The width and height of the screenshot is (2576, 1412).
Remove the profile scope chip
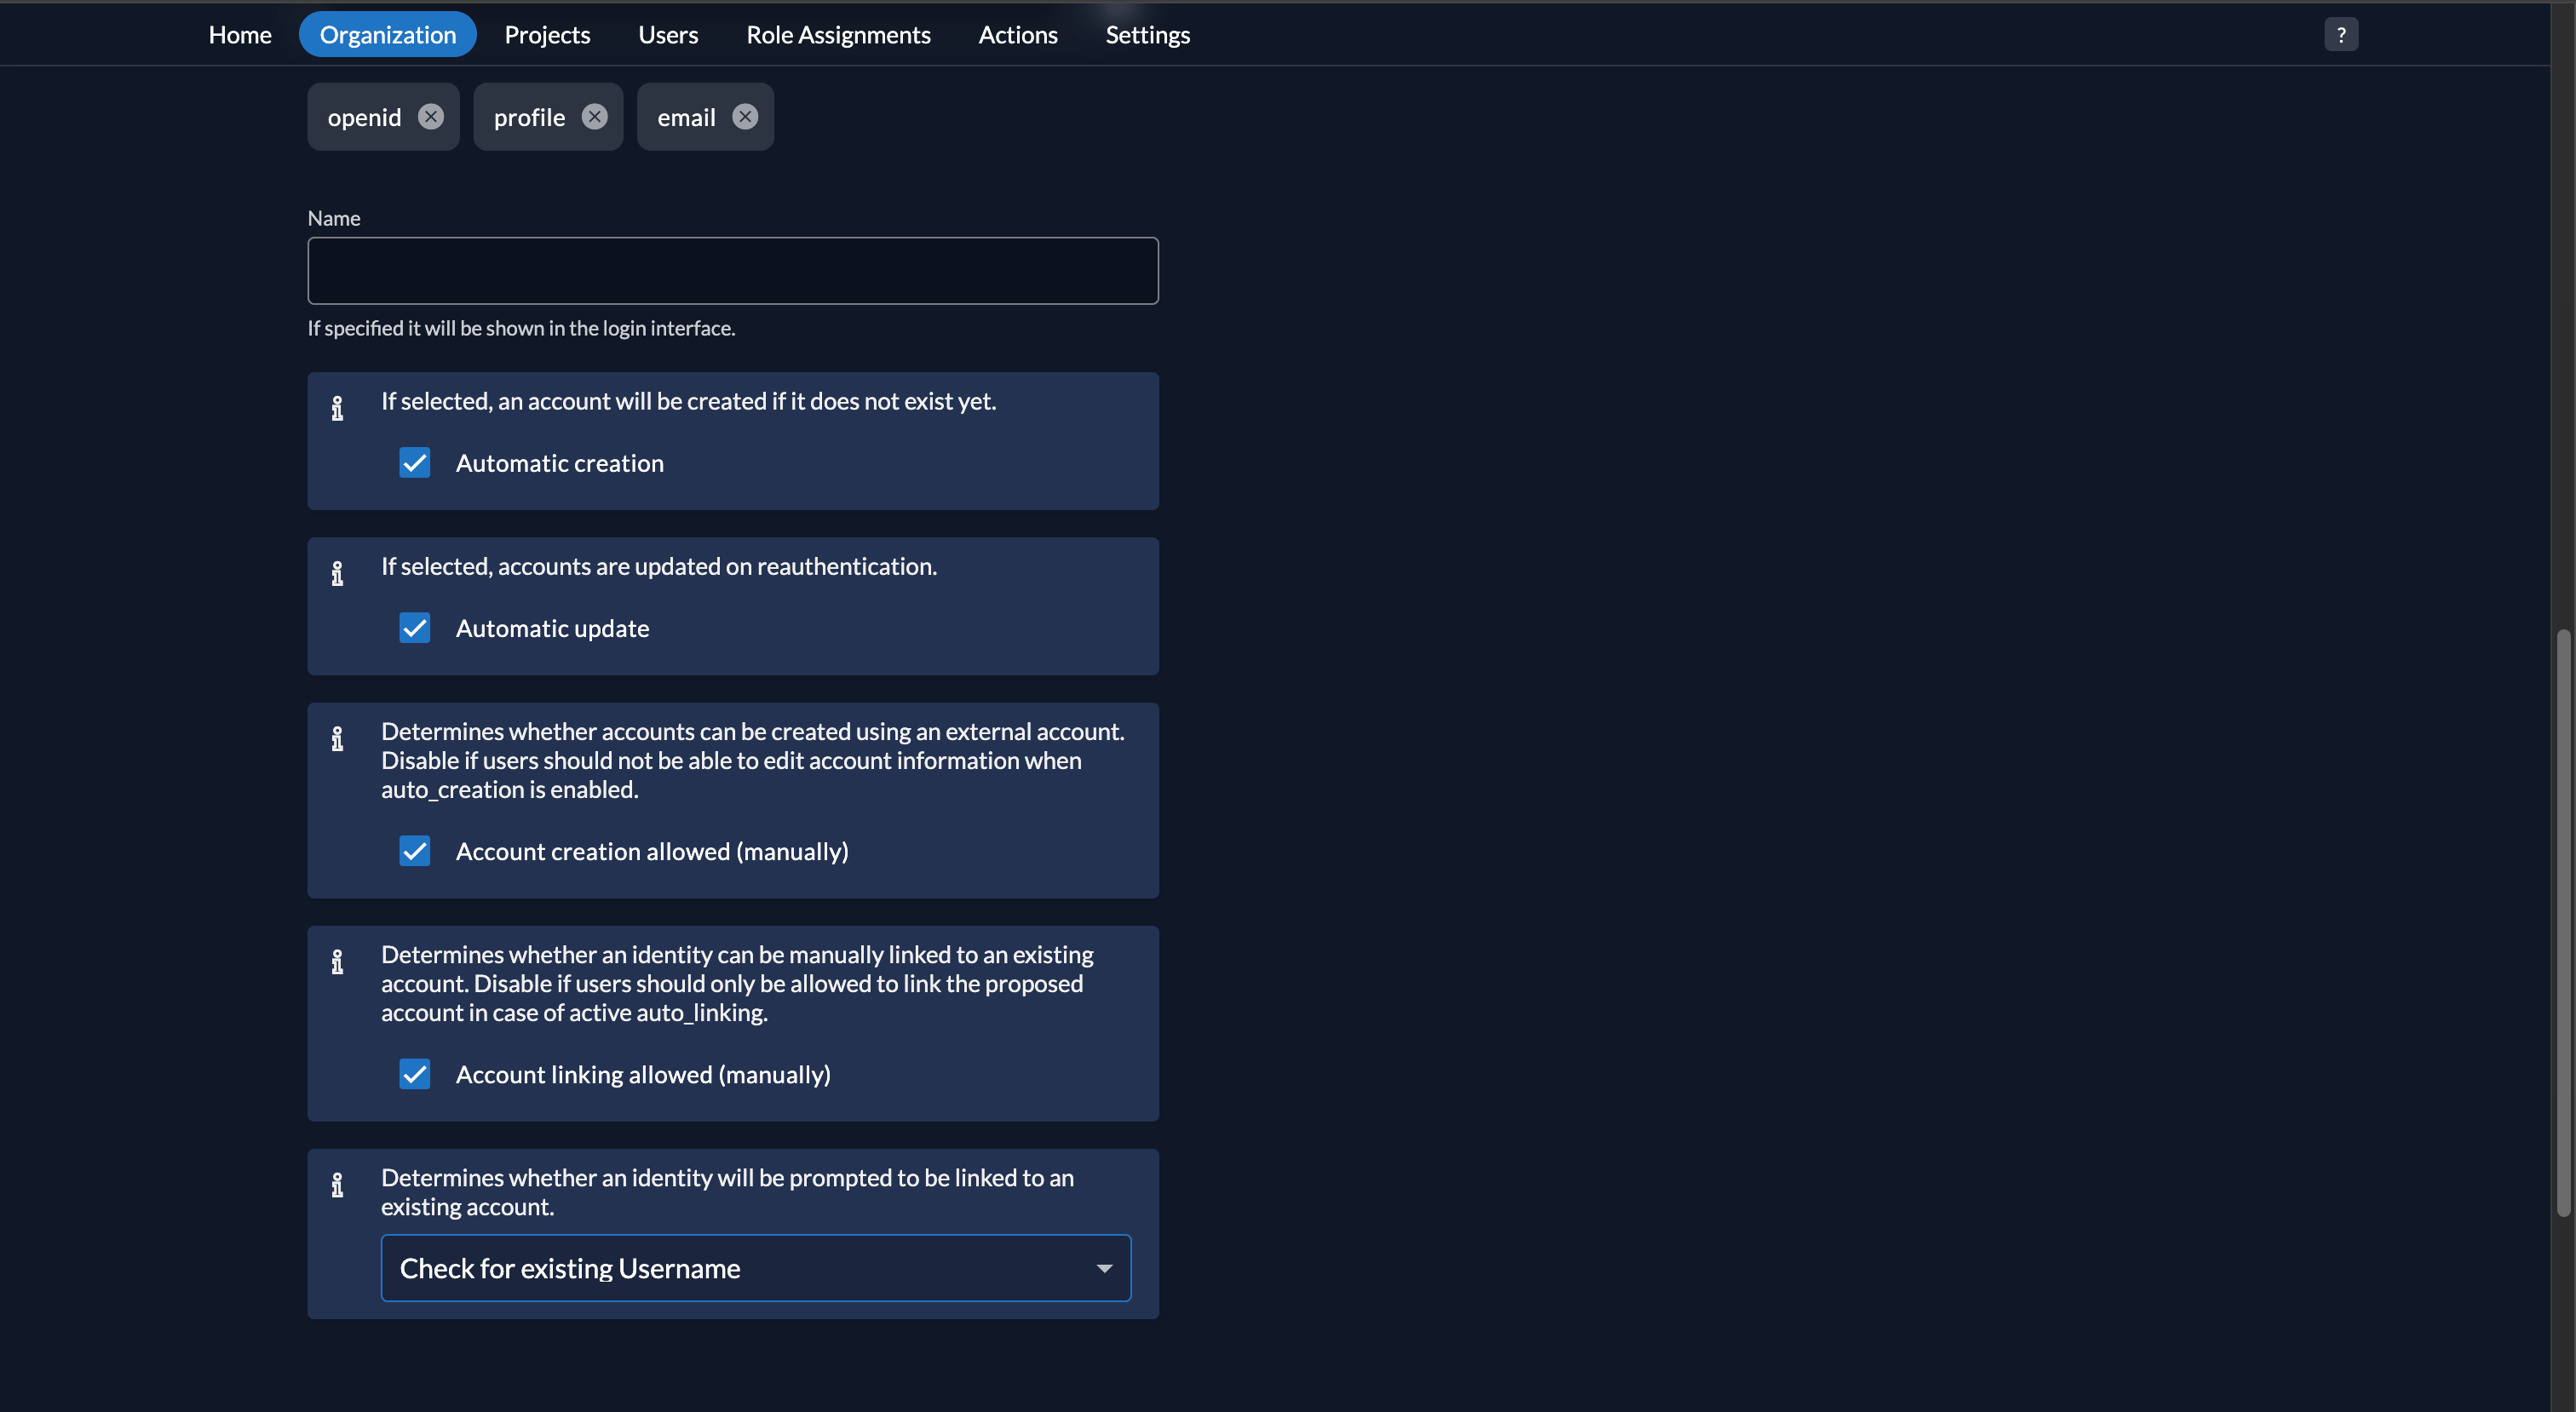(595, 117)
